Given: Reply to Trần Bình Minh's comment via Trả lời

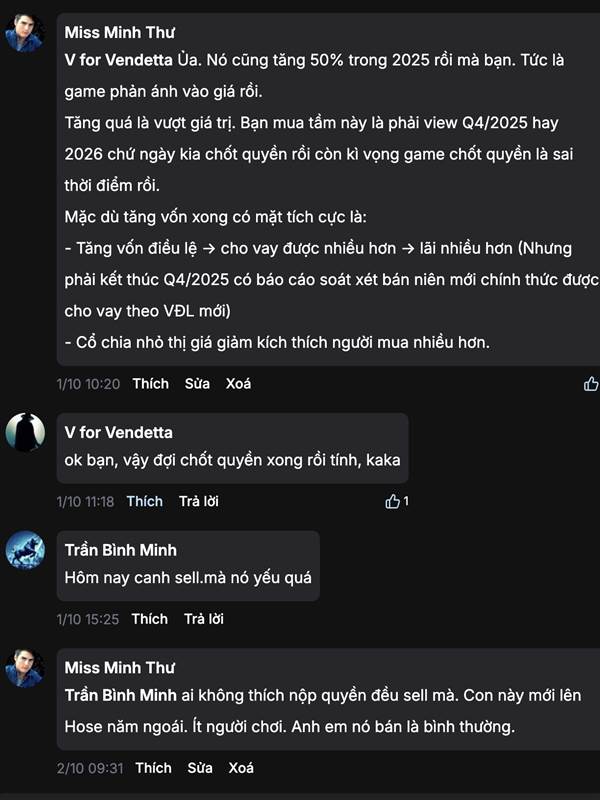Looking at the screenshot, I should 203,619.
